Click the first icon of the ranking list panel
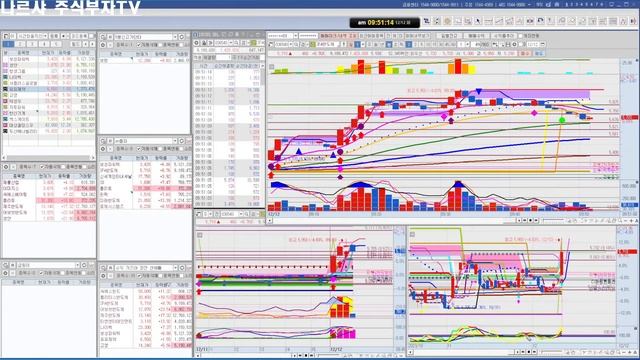 click(6, 36)
